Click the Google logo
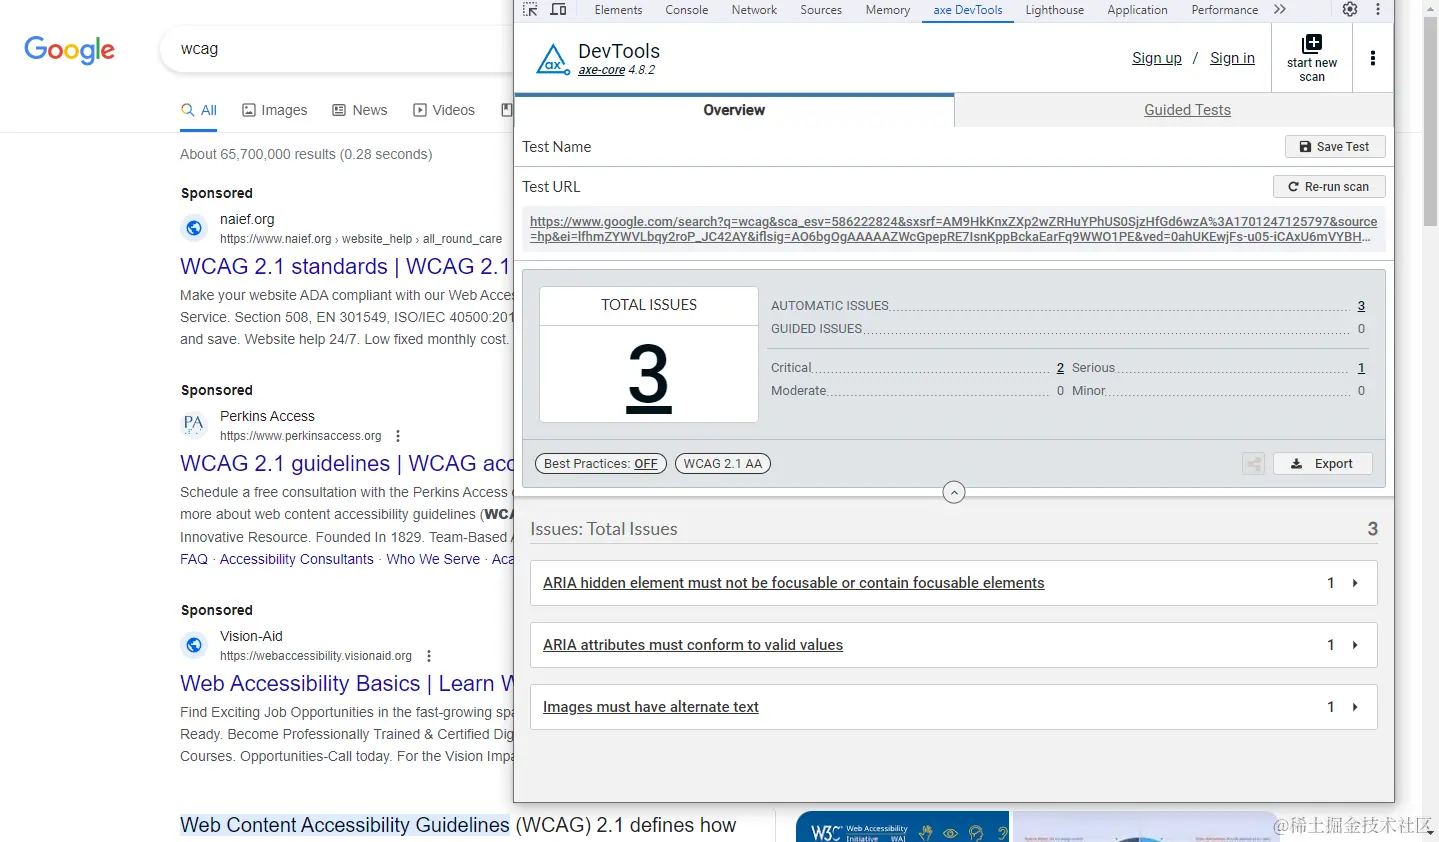This screenshot has width=1439, height=842. pyautogui.click(x=69, y=50)
